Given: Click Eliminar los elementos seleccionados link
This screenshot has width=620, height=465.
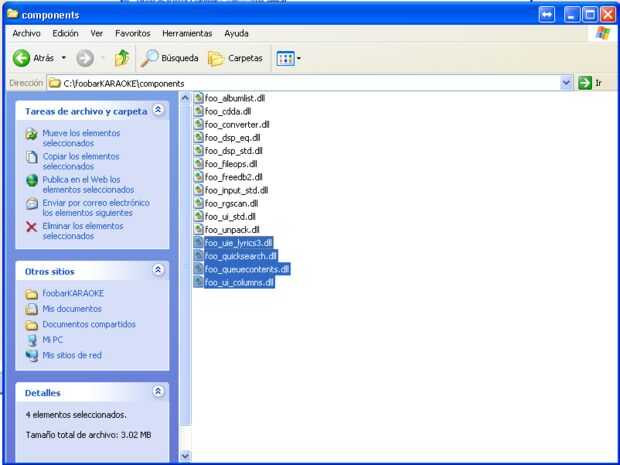Looking at the screenshot, I should [83, 231].
